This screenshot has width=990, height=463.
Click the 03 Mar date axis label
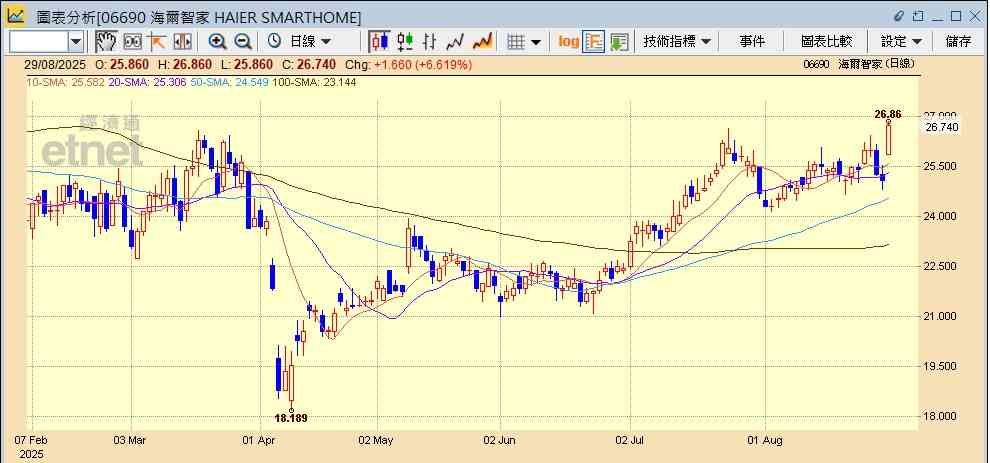tap(131, 440)
